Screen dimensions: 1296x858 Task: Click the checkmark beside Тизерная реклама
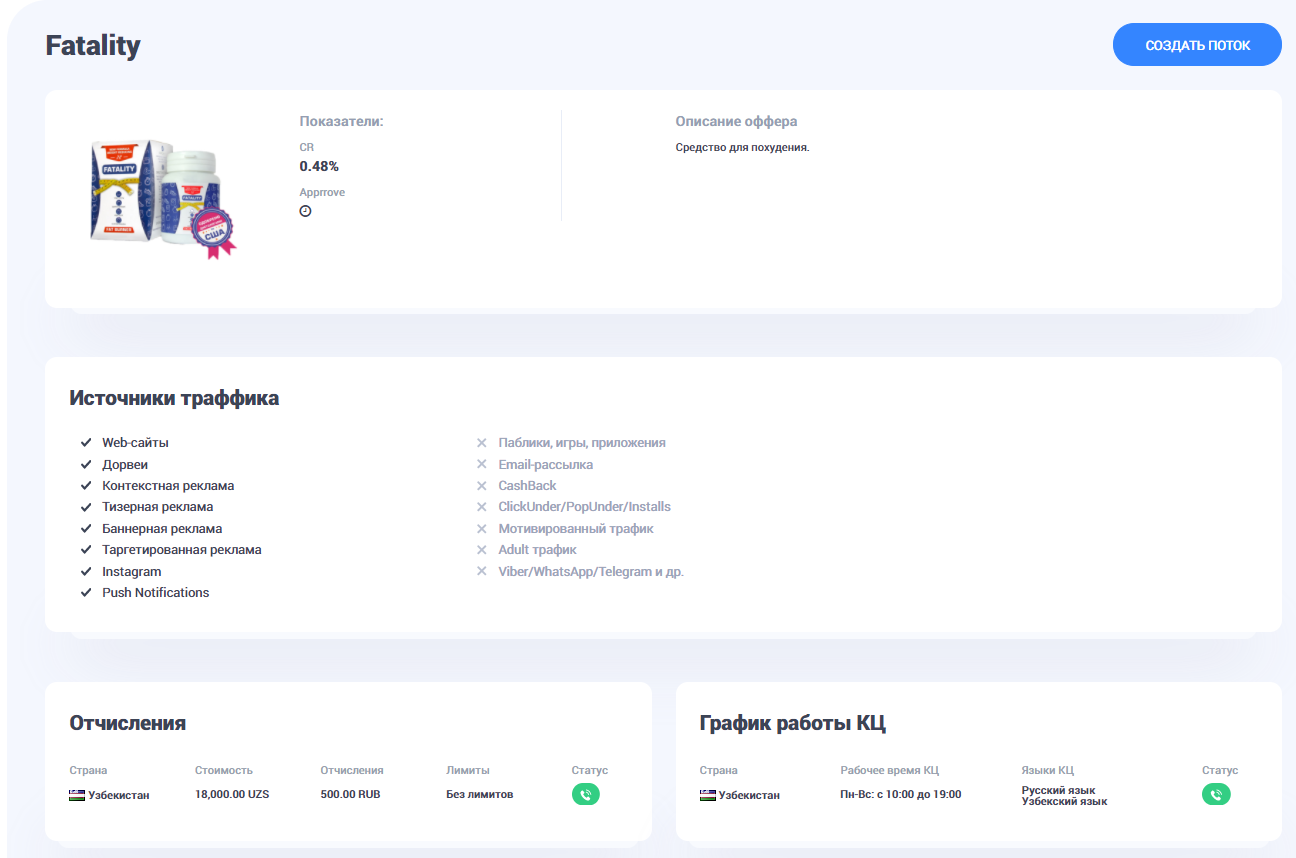pos(86,507)
